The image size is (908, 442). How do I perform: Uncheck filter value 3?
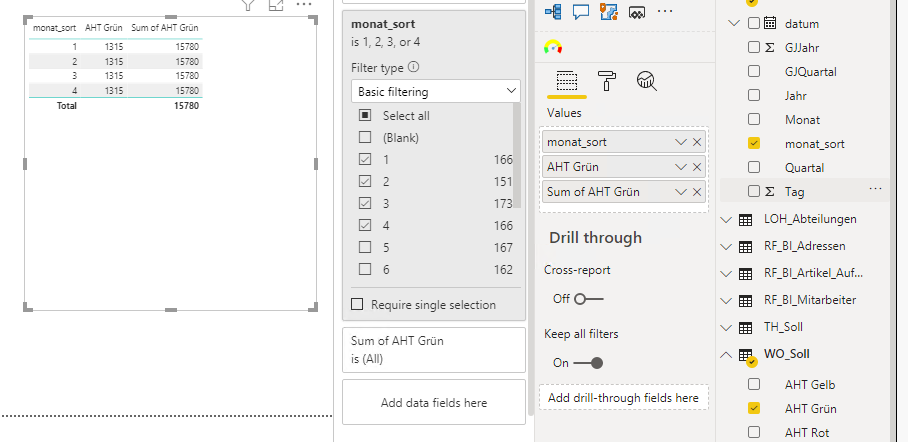tap(365, 203)
